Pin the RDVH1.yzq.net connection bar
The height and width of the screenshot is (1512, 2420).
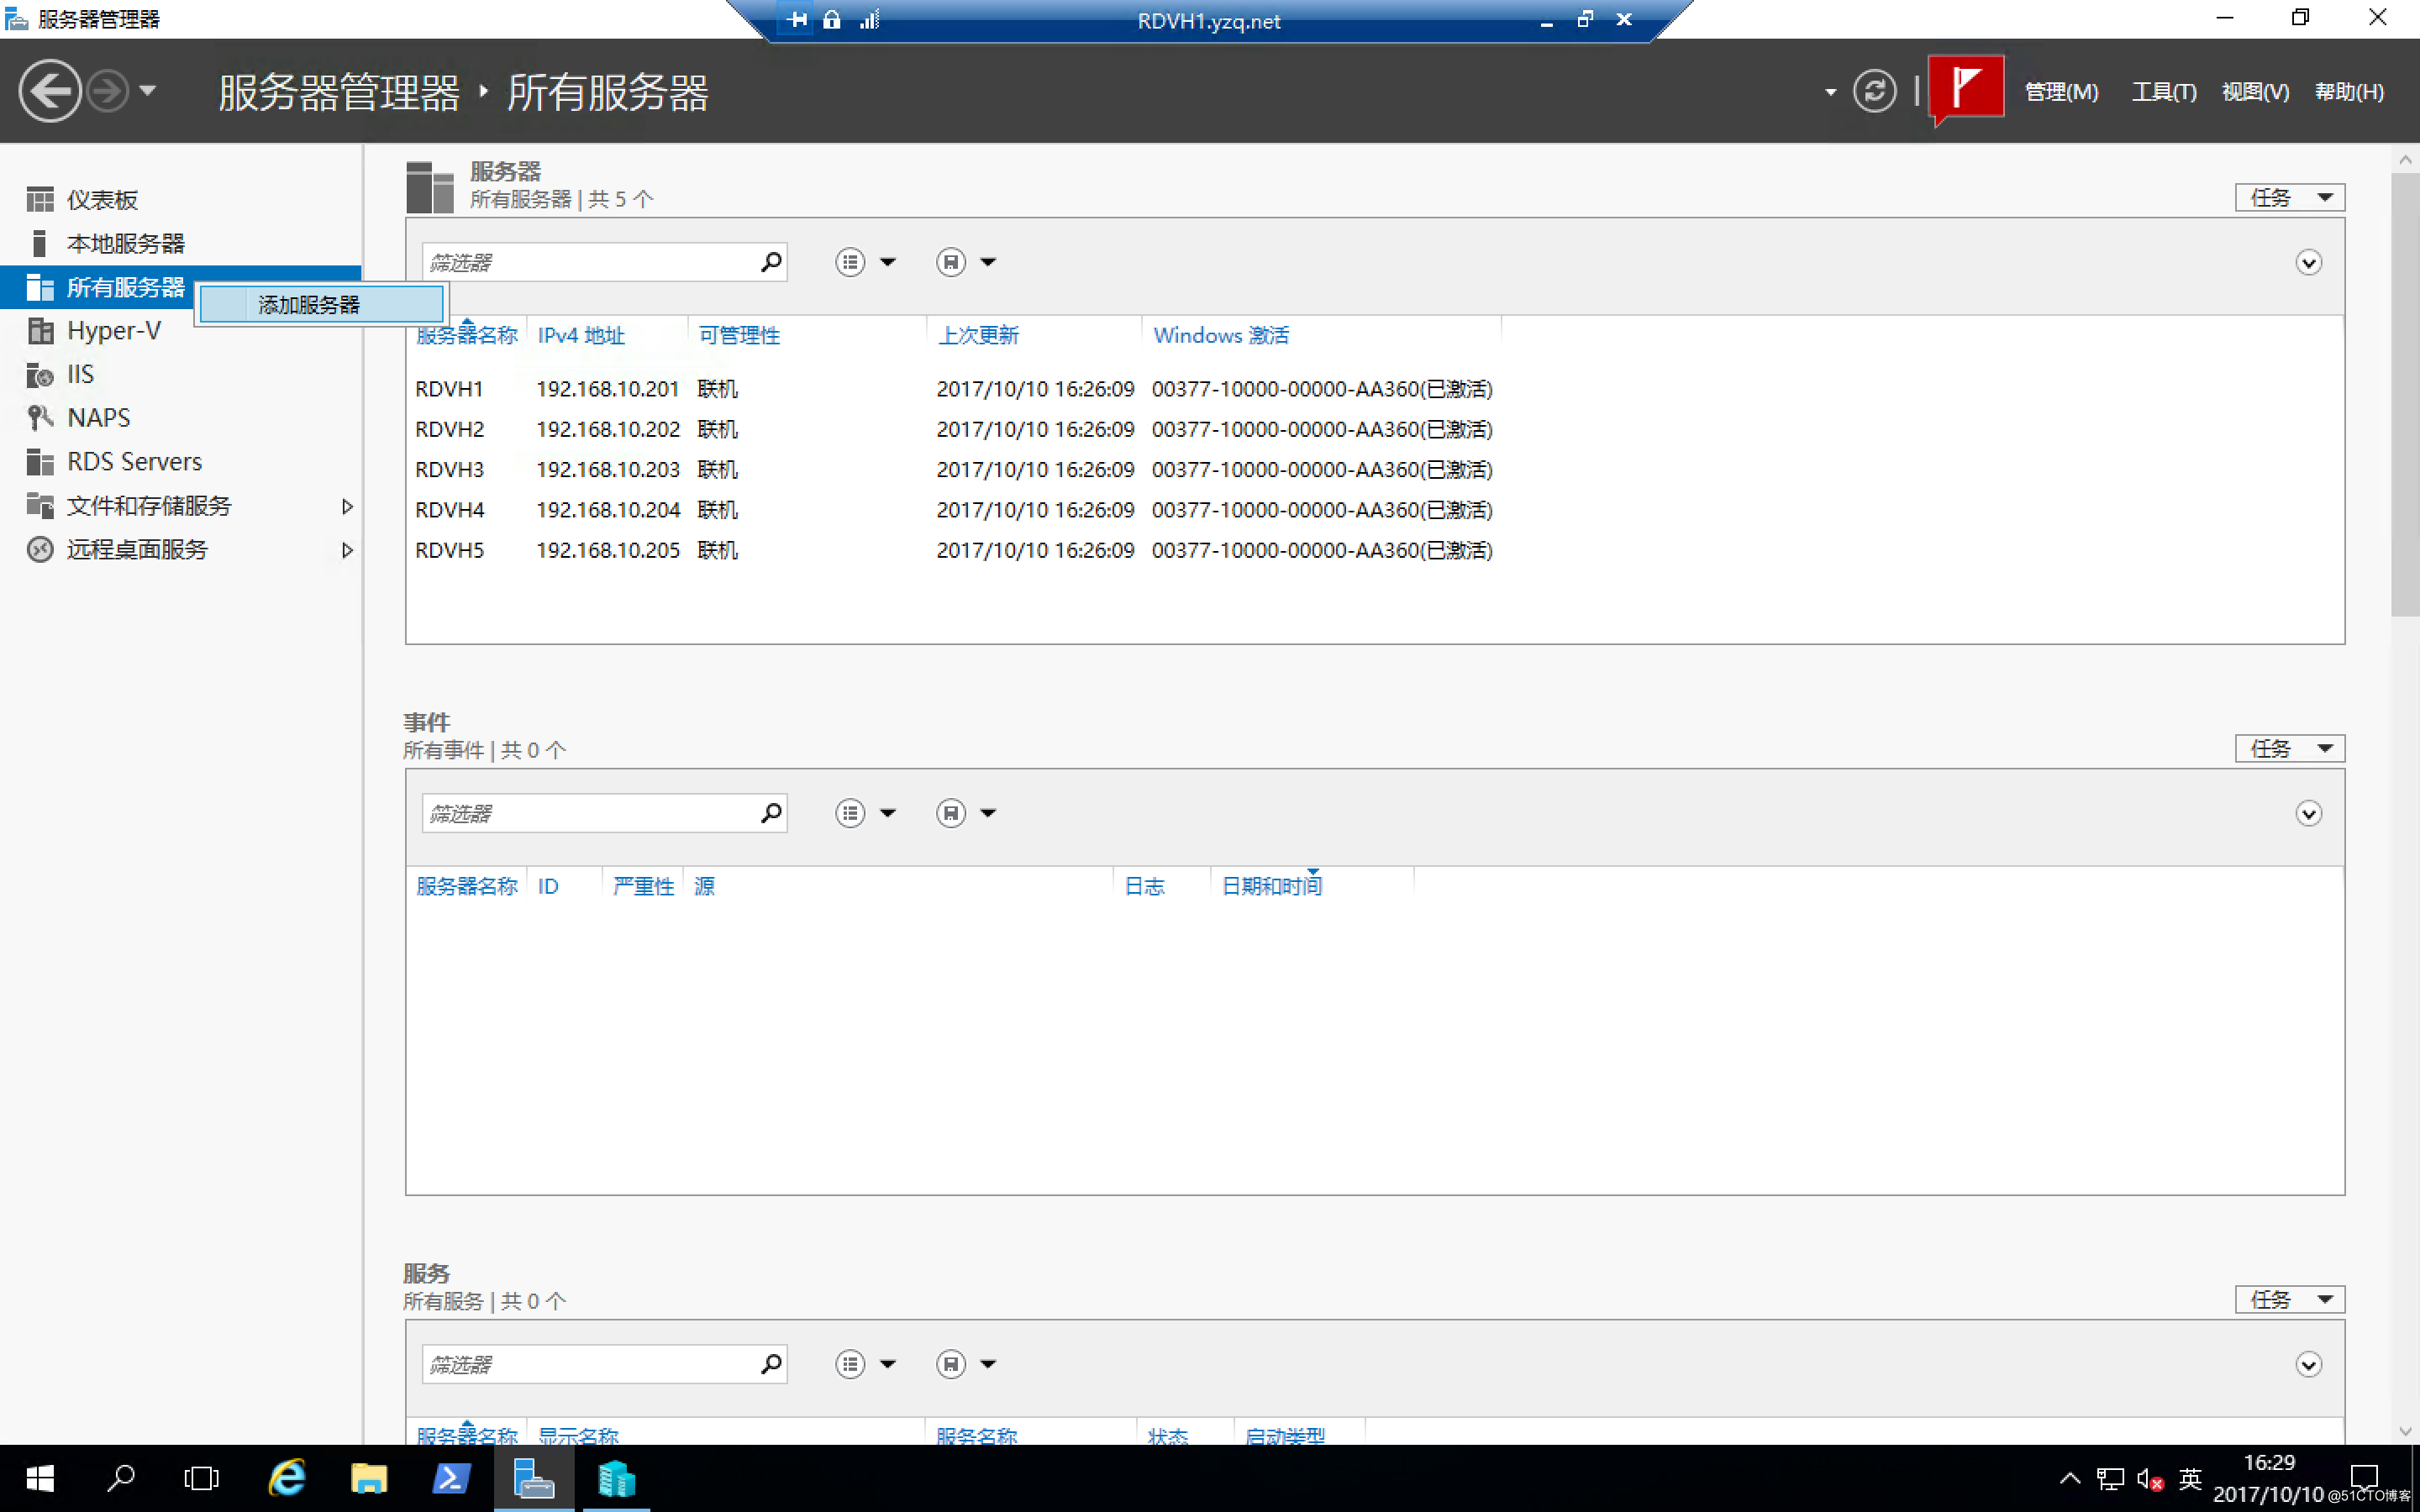(796, 19)
